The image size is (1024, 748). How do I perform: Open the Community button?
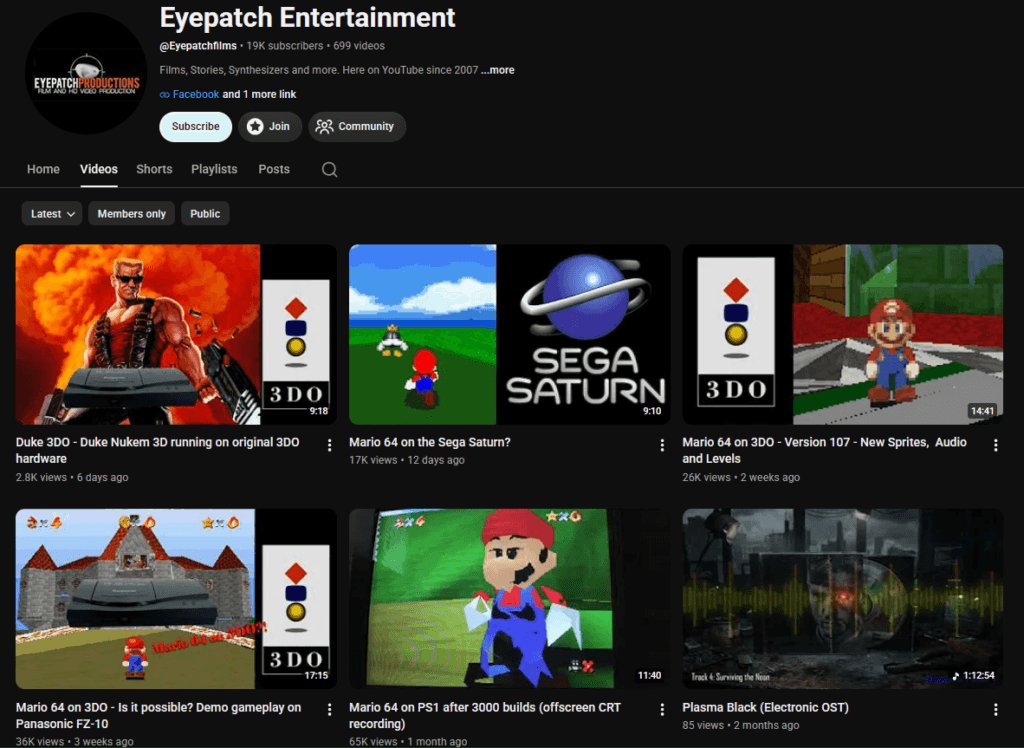coord(357,127)
